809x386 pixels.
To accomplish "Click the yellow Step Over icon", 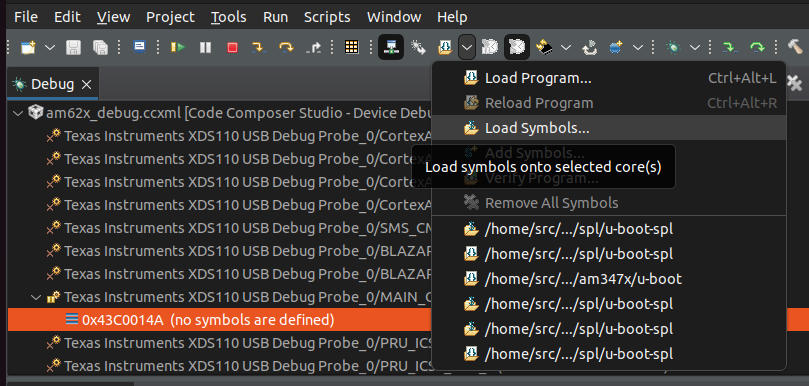I will click(285, 47).
